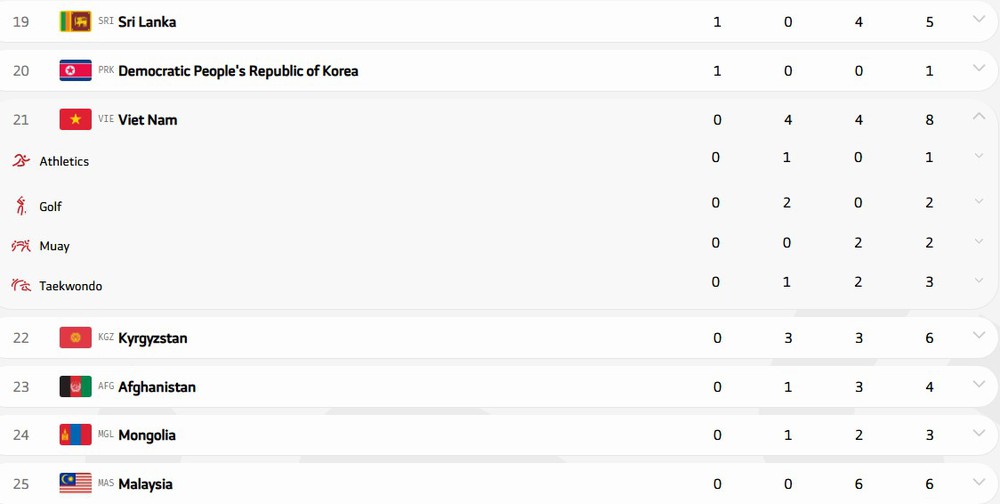
Task: Select the Golf sport label
Action: pyautogui.click(x=50, y=207)
